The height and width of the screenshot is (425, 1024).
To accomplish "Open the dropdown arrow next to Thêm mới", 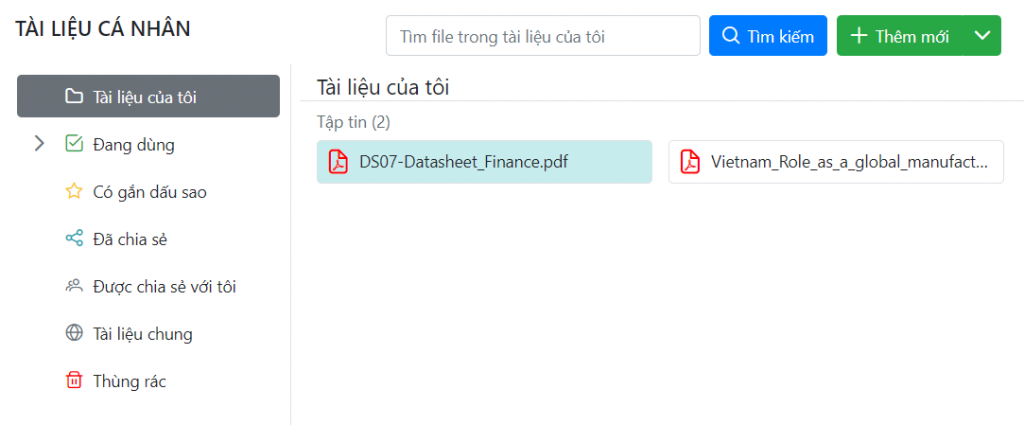I will pyautogui.click(x=982, y=35).
